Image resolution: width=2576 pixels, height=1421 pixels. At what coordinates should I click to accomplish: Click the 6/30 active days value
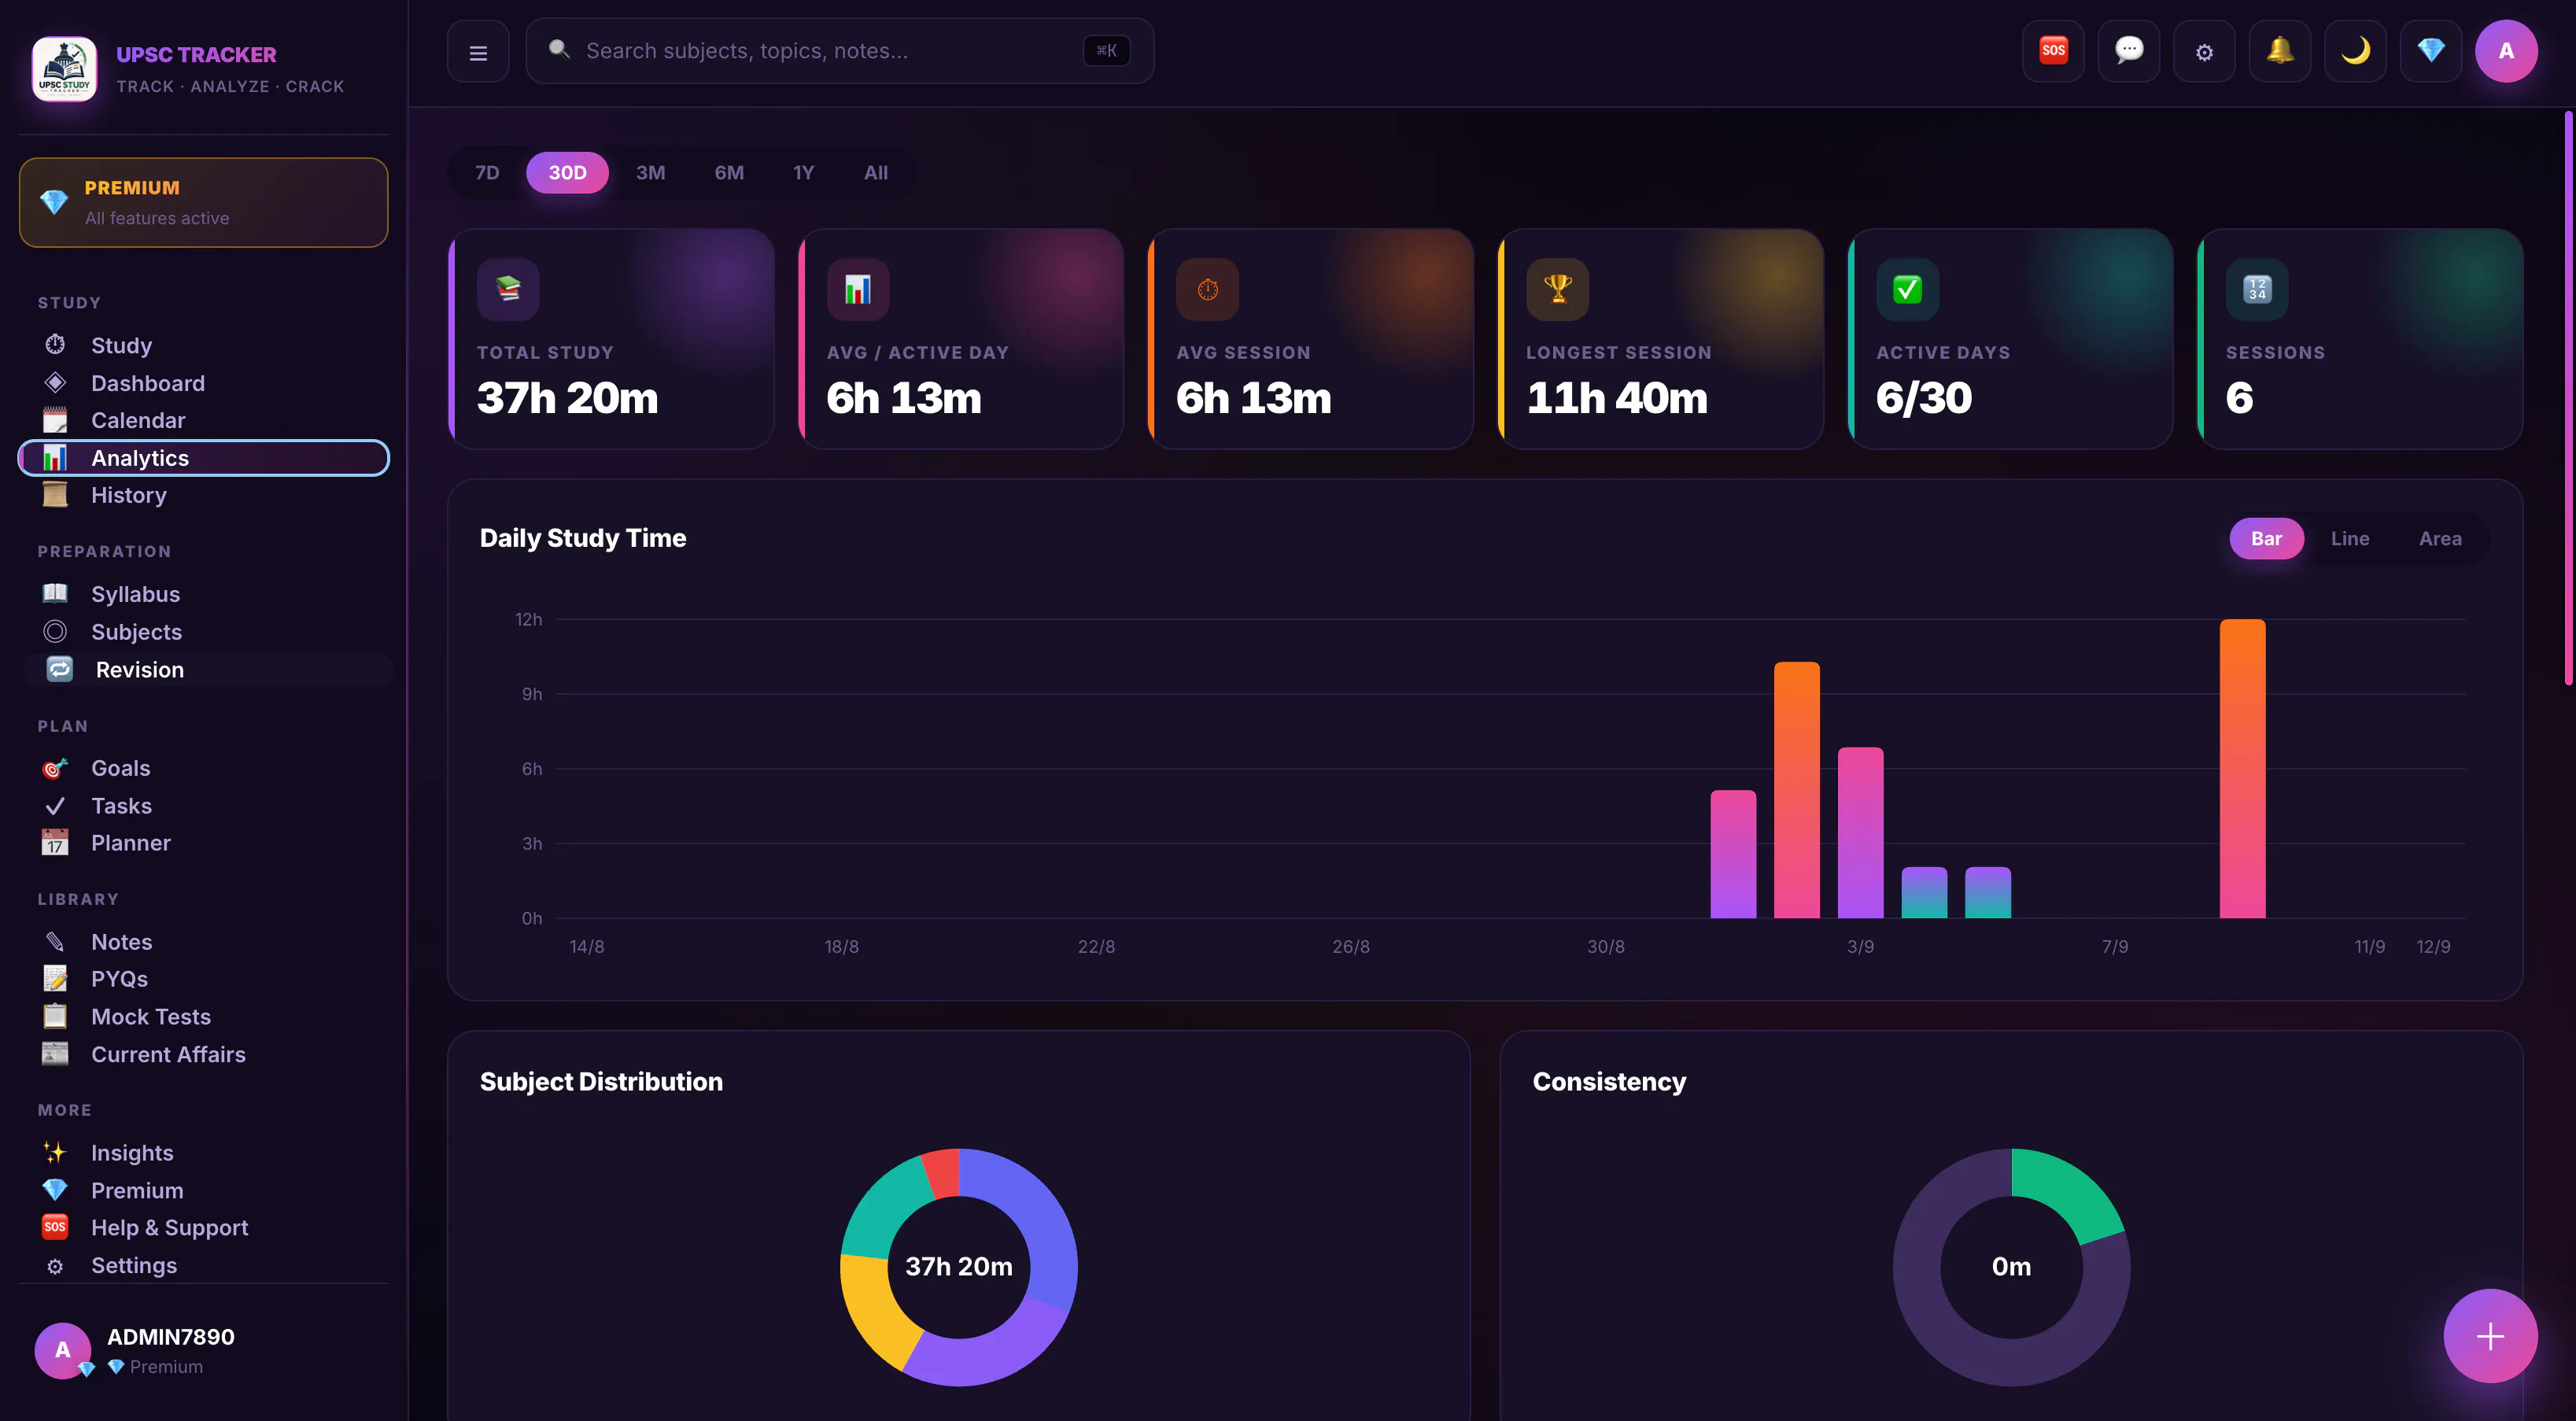1924,398
